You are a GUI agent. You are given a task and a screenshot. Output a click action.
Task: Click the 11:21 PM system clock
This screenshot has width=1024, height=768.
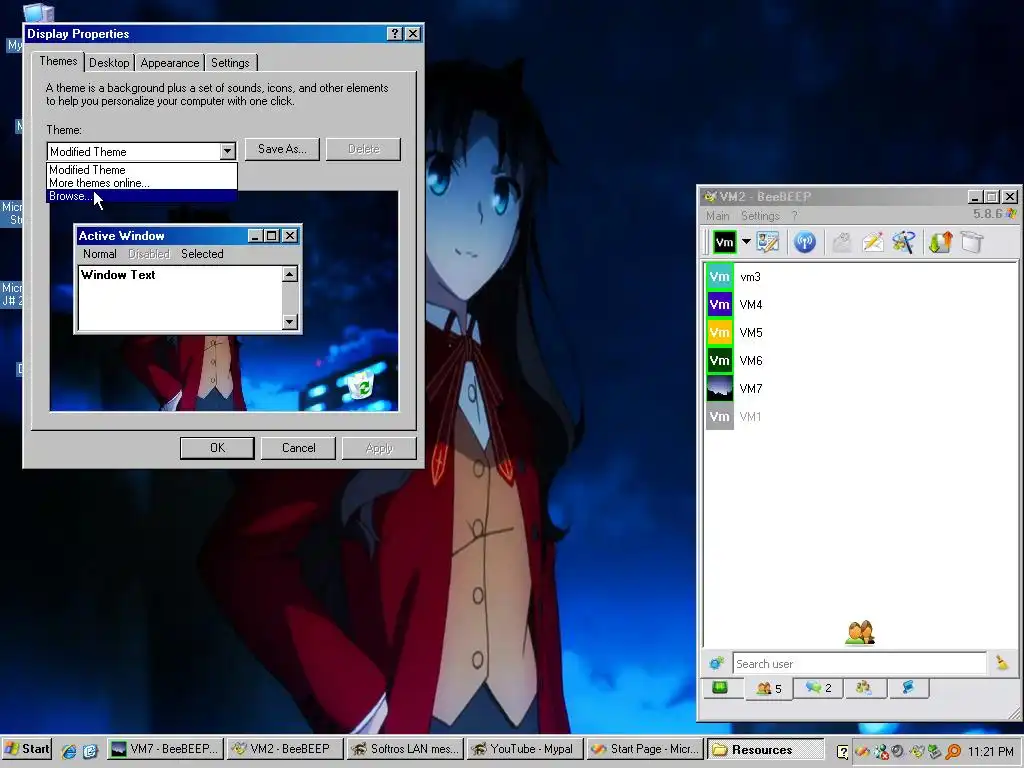pyautogui.click(x=991, y=752)
